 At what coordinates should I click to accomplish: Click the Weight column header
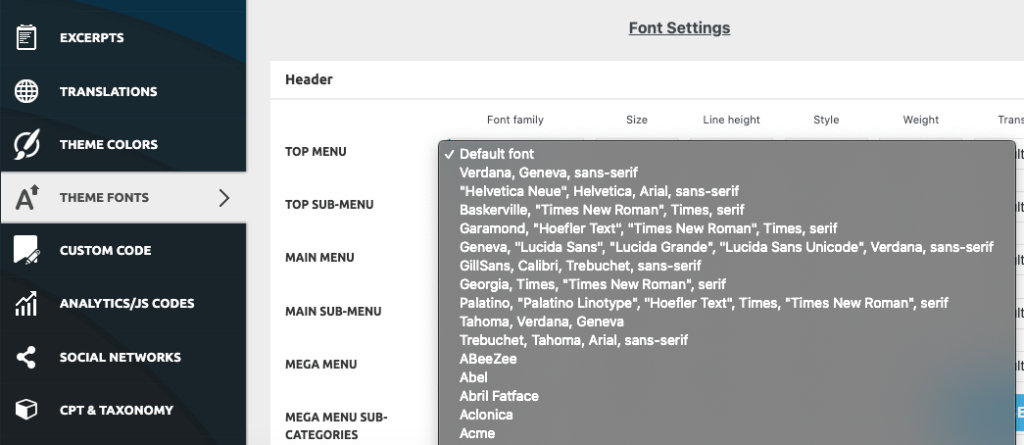coord(921,120)
